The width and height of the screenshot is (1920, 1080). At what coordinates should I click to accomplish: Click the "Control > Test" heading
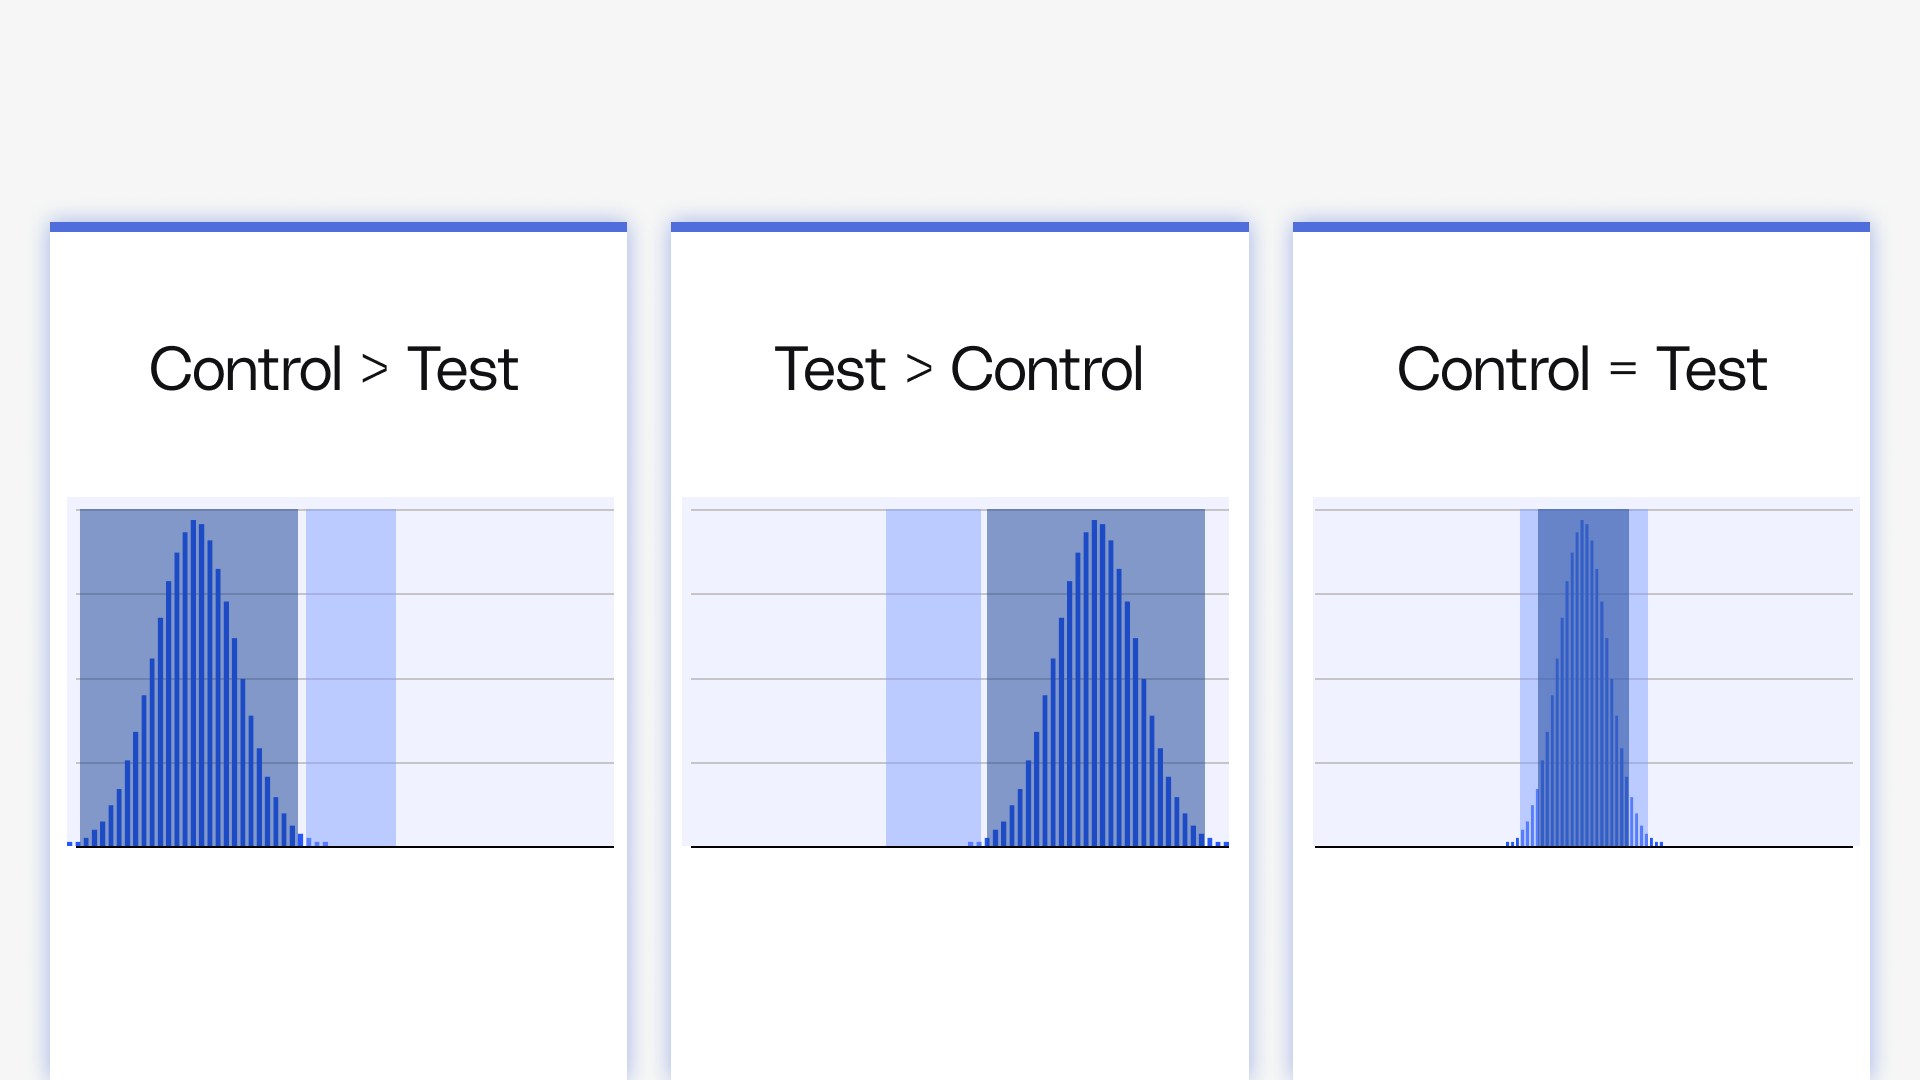point(333,369)
